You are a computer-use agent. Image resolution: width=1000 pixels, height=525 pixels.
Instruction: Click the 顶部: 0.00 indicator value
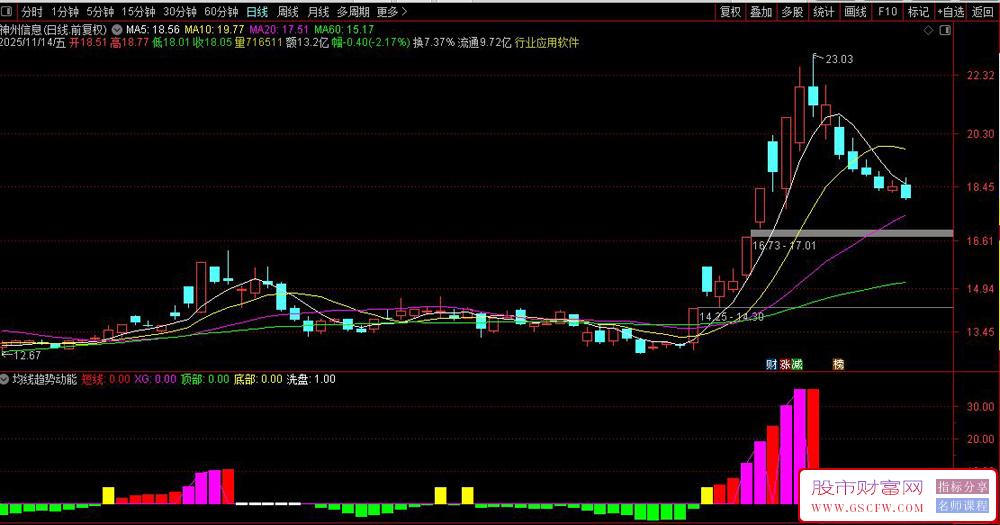pos(205,379)
